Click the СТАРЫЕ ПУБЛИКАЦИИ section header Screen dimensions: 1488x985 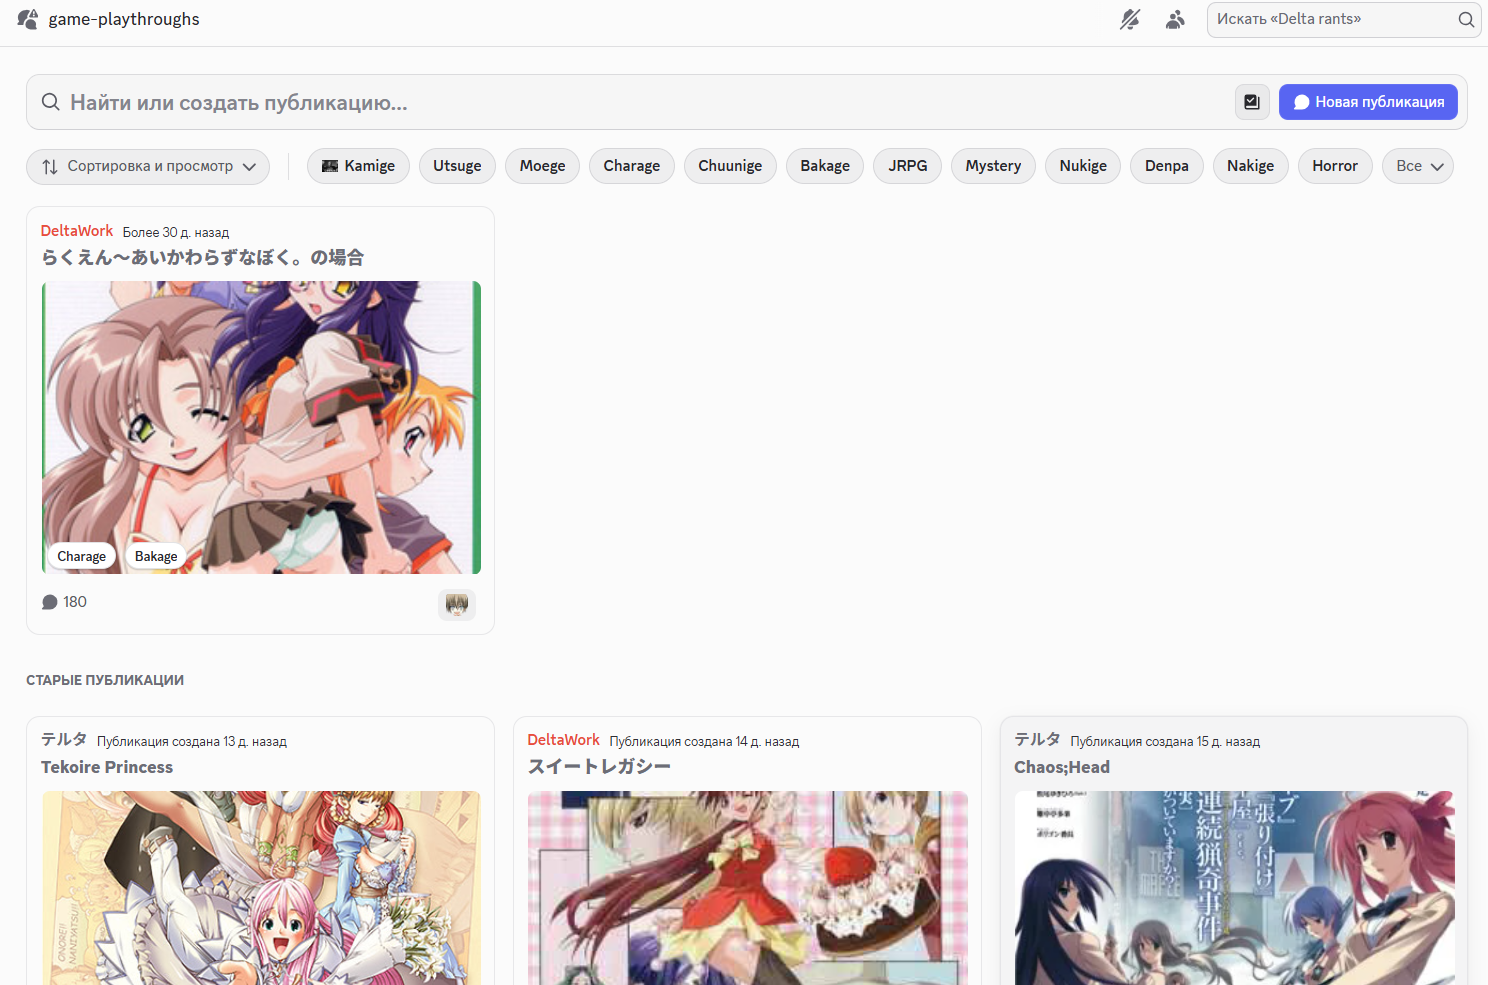[x=105, y=680]
